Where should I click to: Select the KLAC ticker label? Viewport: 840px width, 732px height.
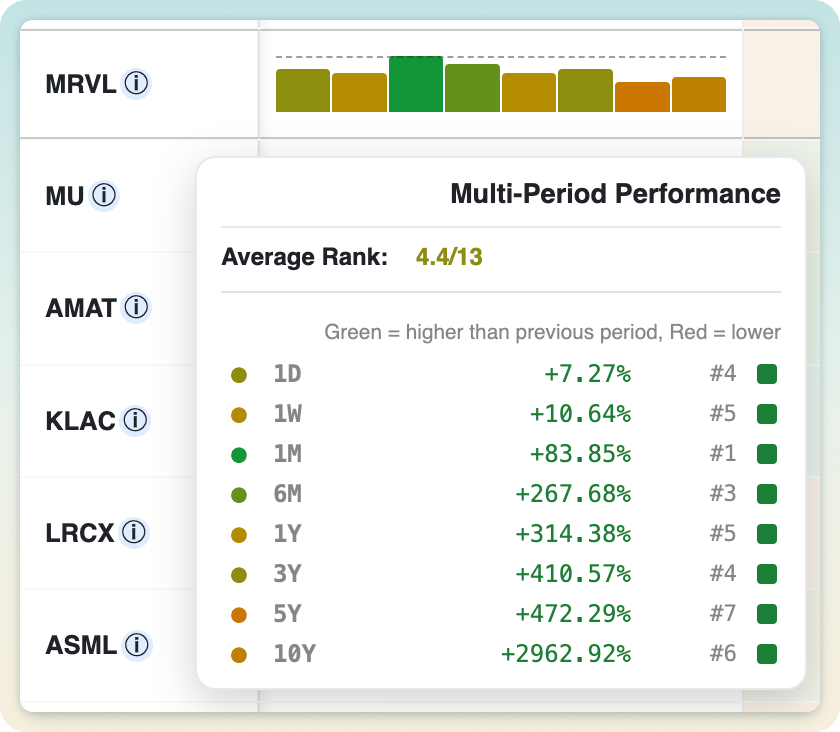[x=80, y=421]
